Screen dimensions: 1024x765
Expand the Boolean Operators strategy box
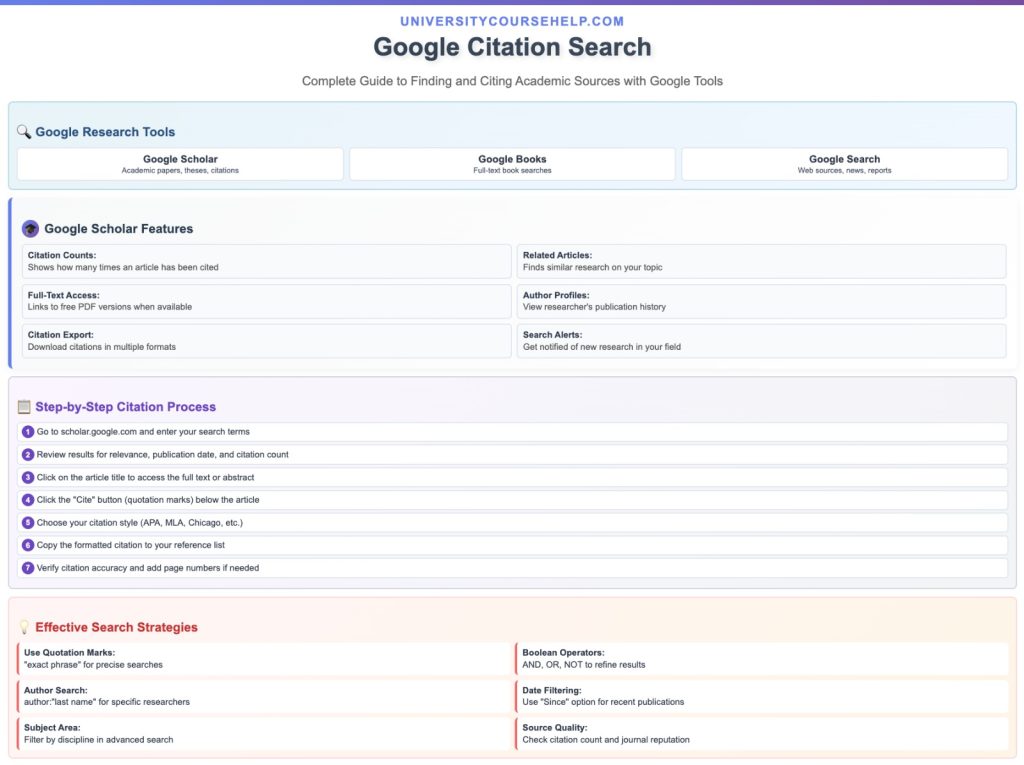760,659
